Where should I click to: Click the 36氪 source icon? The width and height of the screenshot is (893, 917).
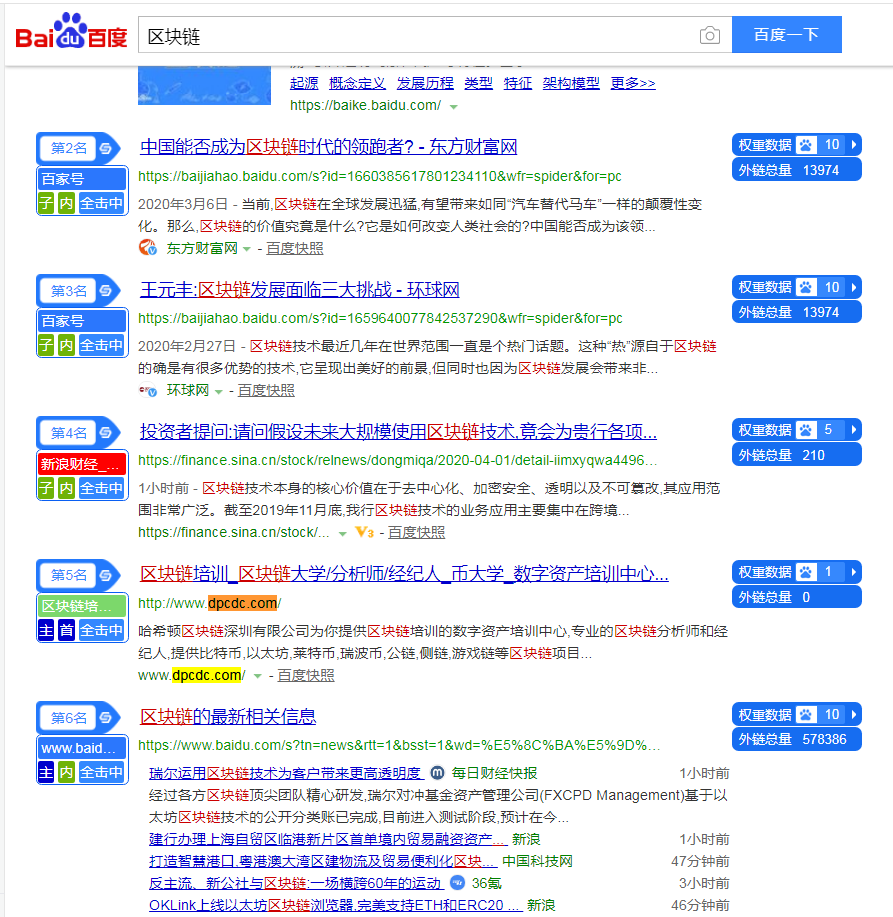click(458, 882)
